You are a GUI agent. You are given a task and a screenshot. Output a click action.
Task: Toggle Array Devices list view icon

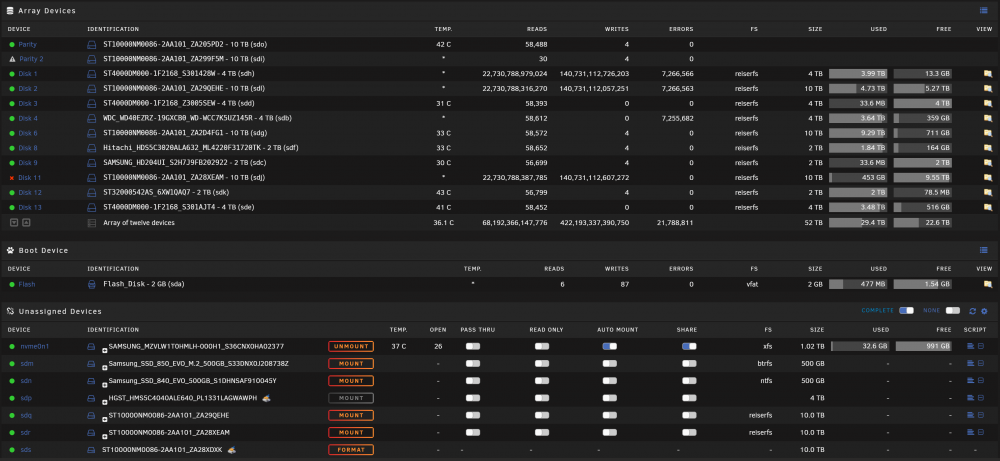pos(983,10)
